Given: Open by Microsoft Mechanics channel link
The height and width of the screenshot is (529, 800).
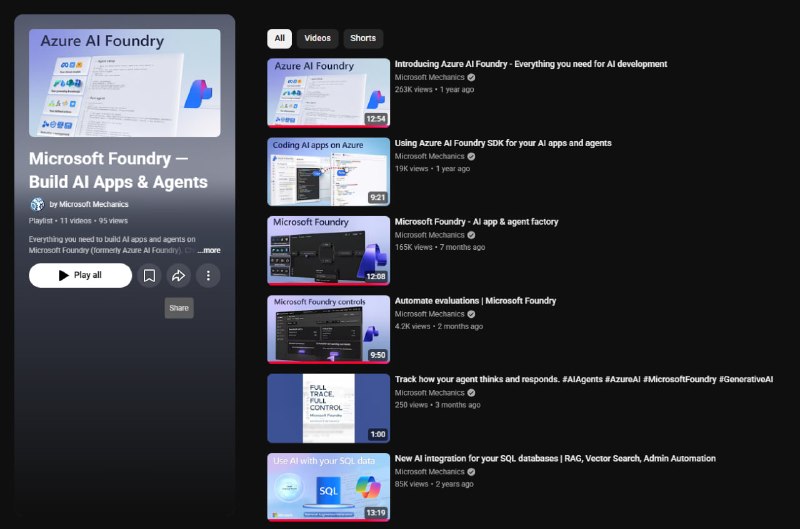Looking at the screenshot, I should click(89, 204).
